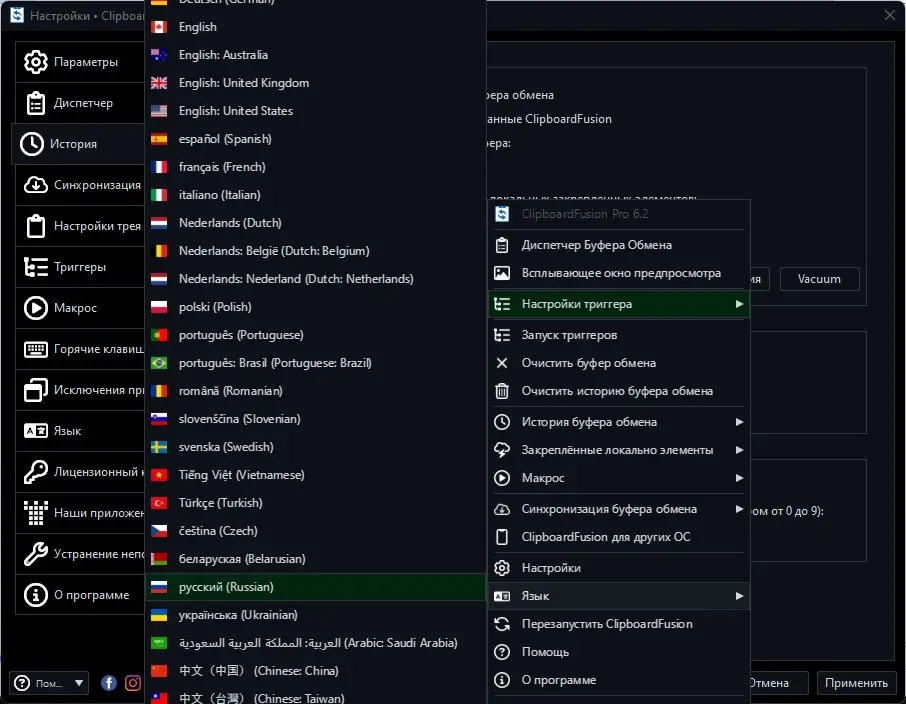Click the picture icon for Всплывающее окно предпросмотра
The height and width of the screenshot is (704, 906).
(x=502, y=273)
